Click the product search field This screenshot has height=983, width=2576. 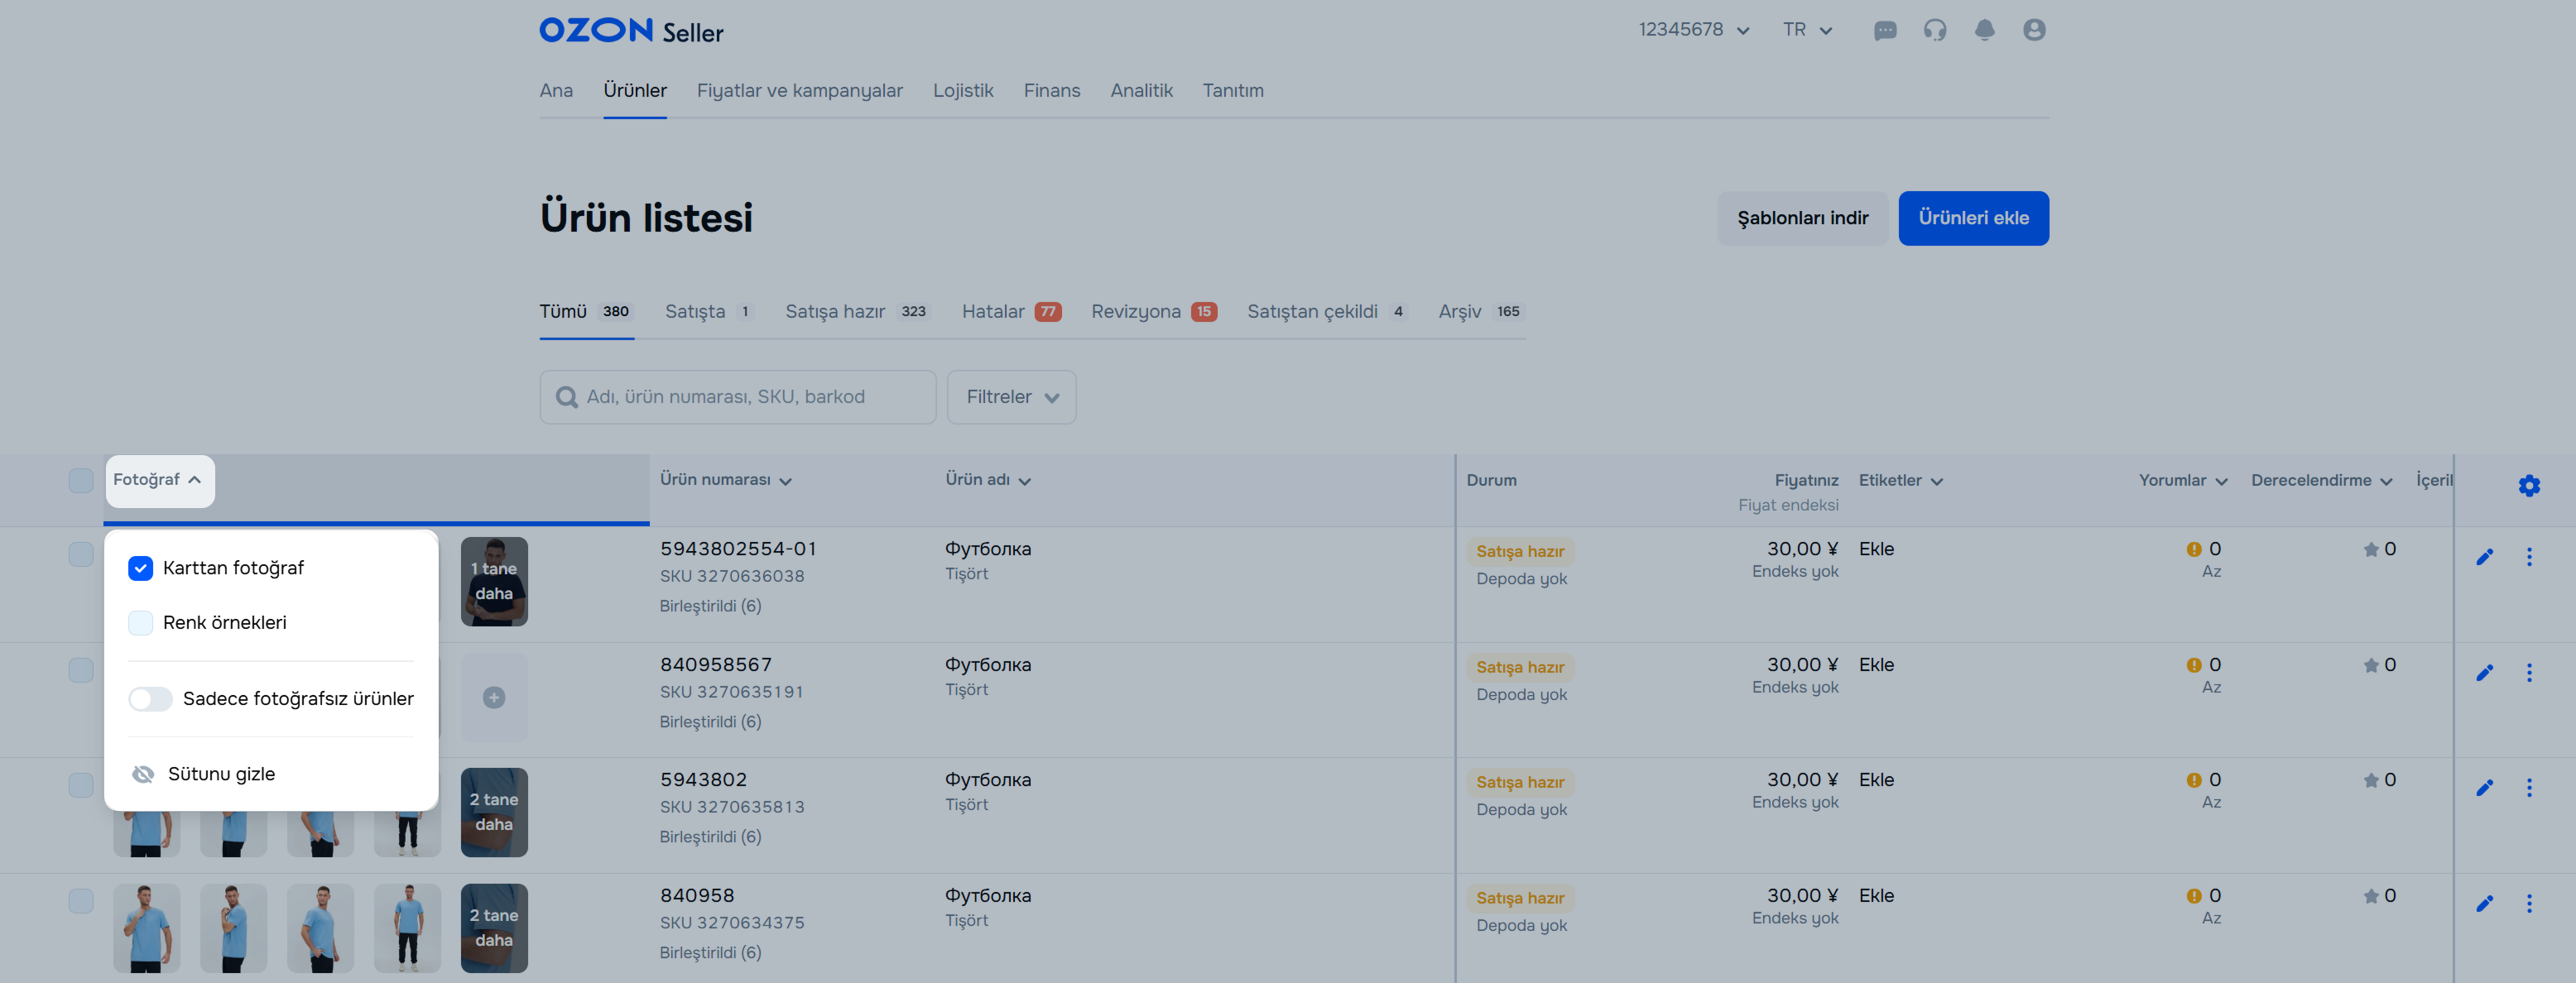pyautogui.click(x=738, y=397)
